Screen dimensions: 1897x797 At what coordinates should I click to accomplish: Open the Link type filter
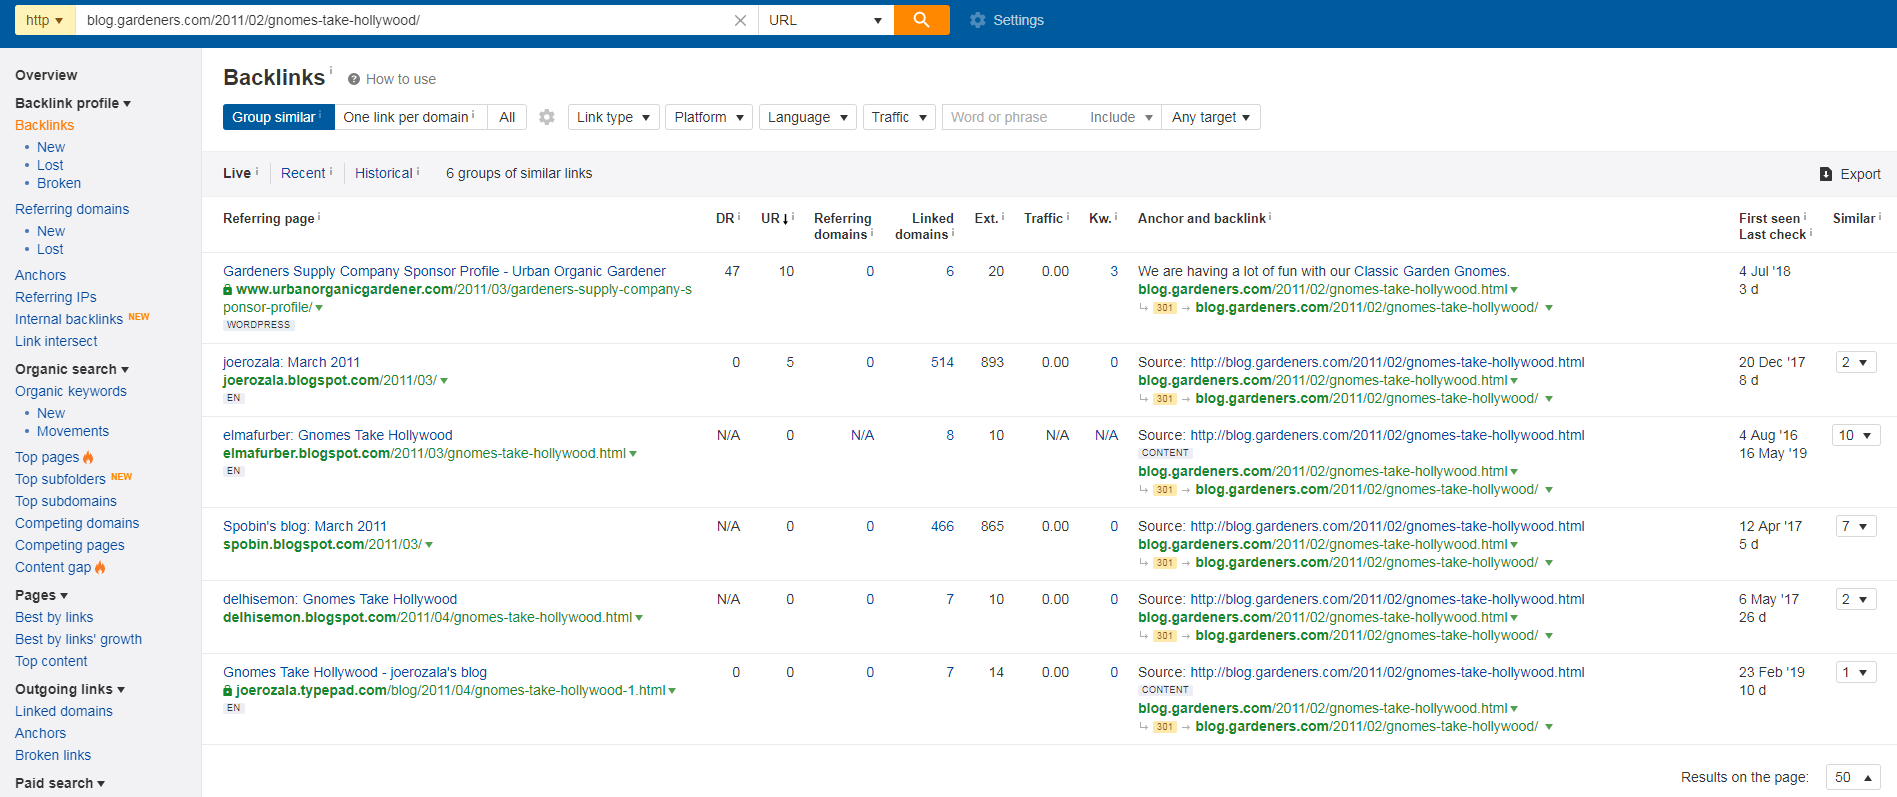613,117
